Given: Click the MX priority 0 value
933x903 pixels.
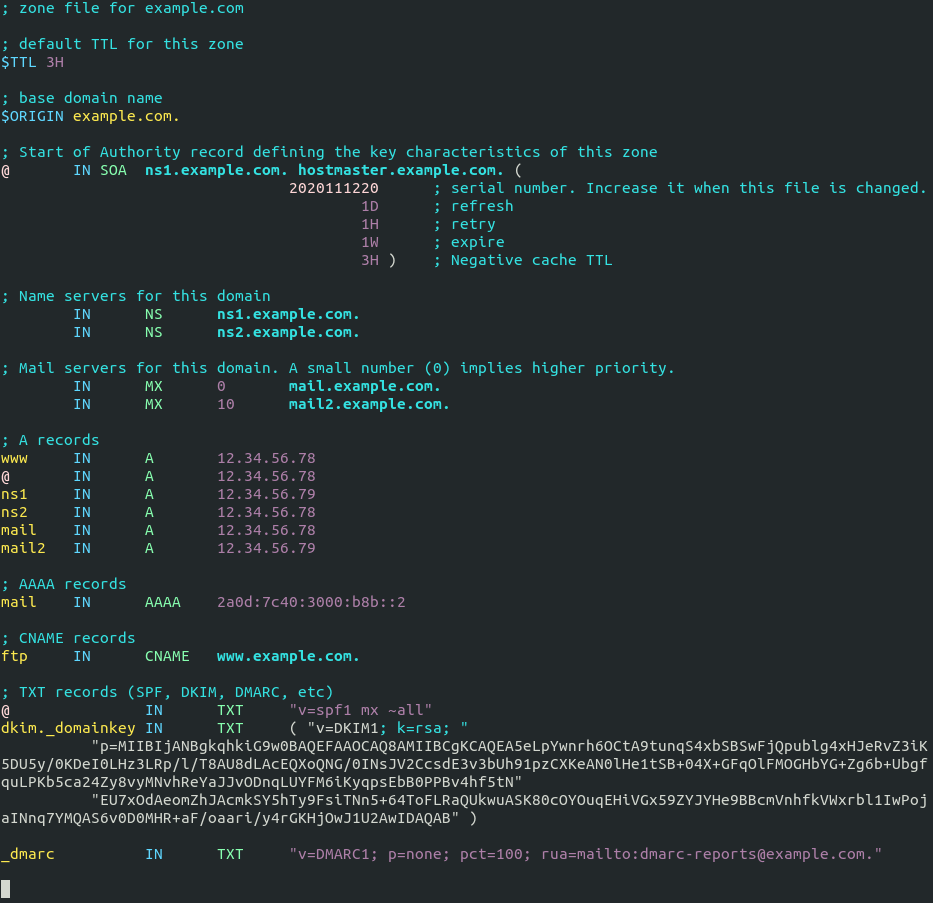Looking at the screenshot, I should click(221, 387).
